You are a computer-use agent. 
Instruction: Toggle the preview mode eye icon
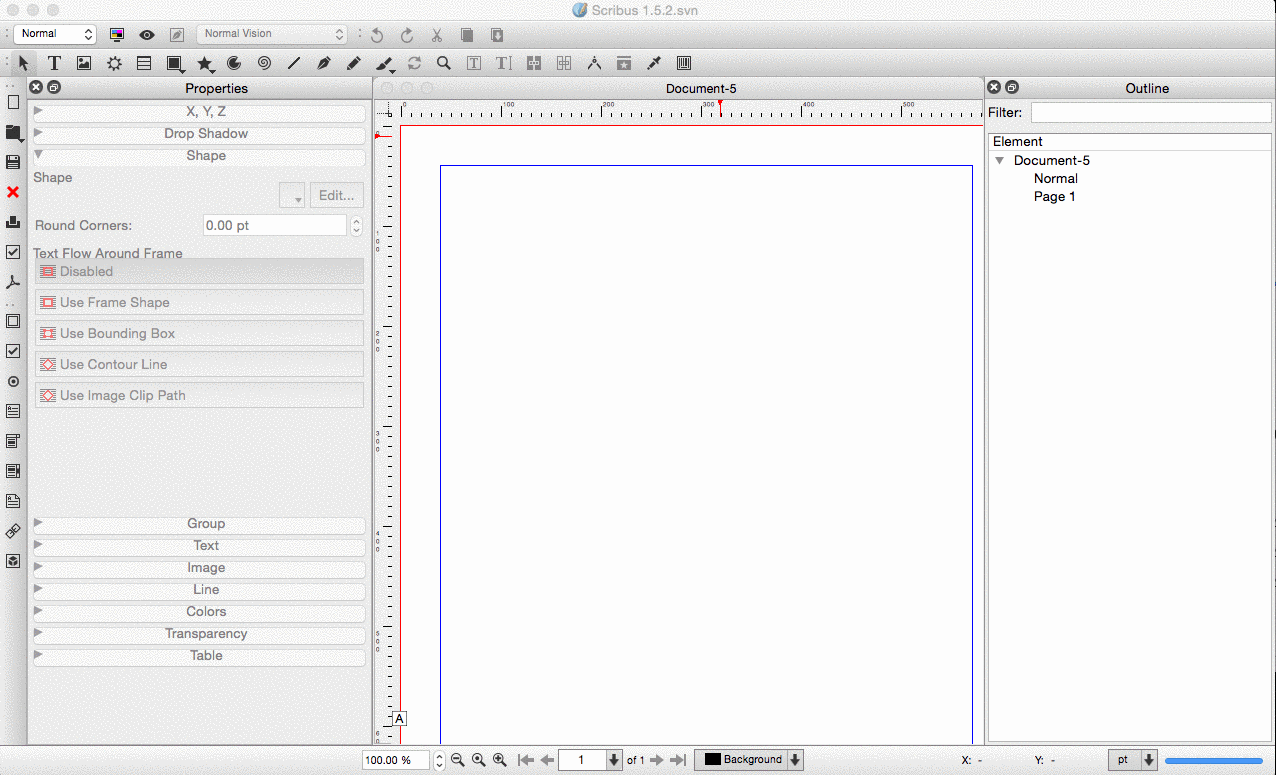[147, 34]
